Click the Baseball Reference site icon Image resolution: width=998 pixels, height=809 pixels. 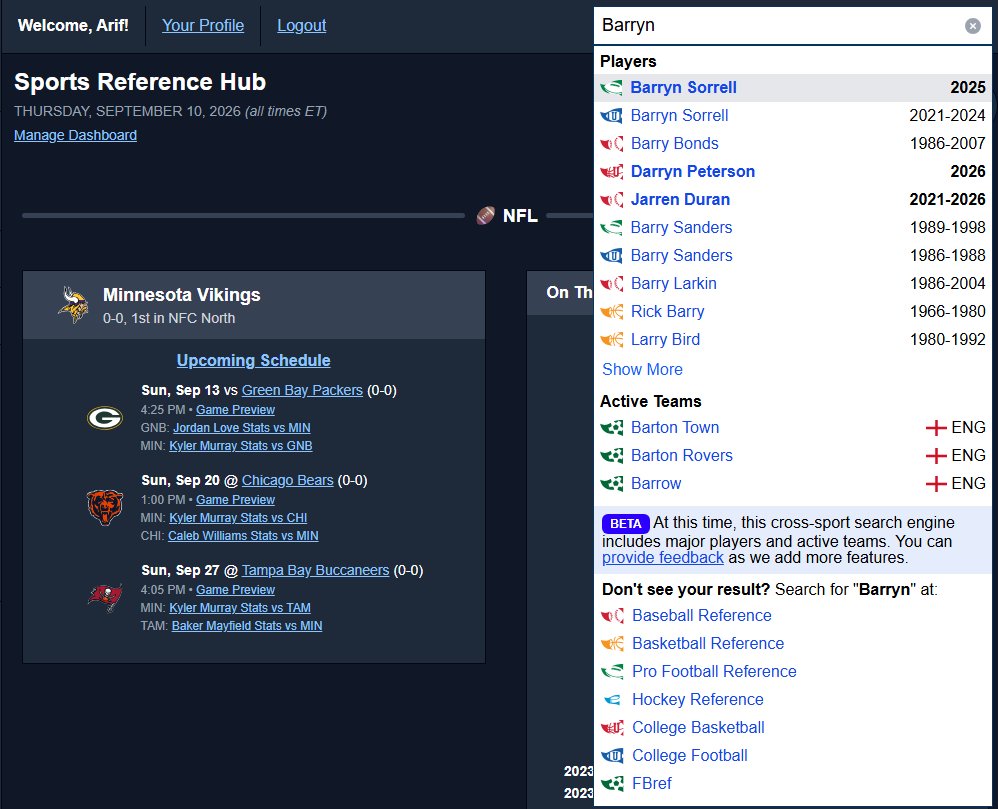[x=612, y=616]
